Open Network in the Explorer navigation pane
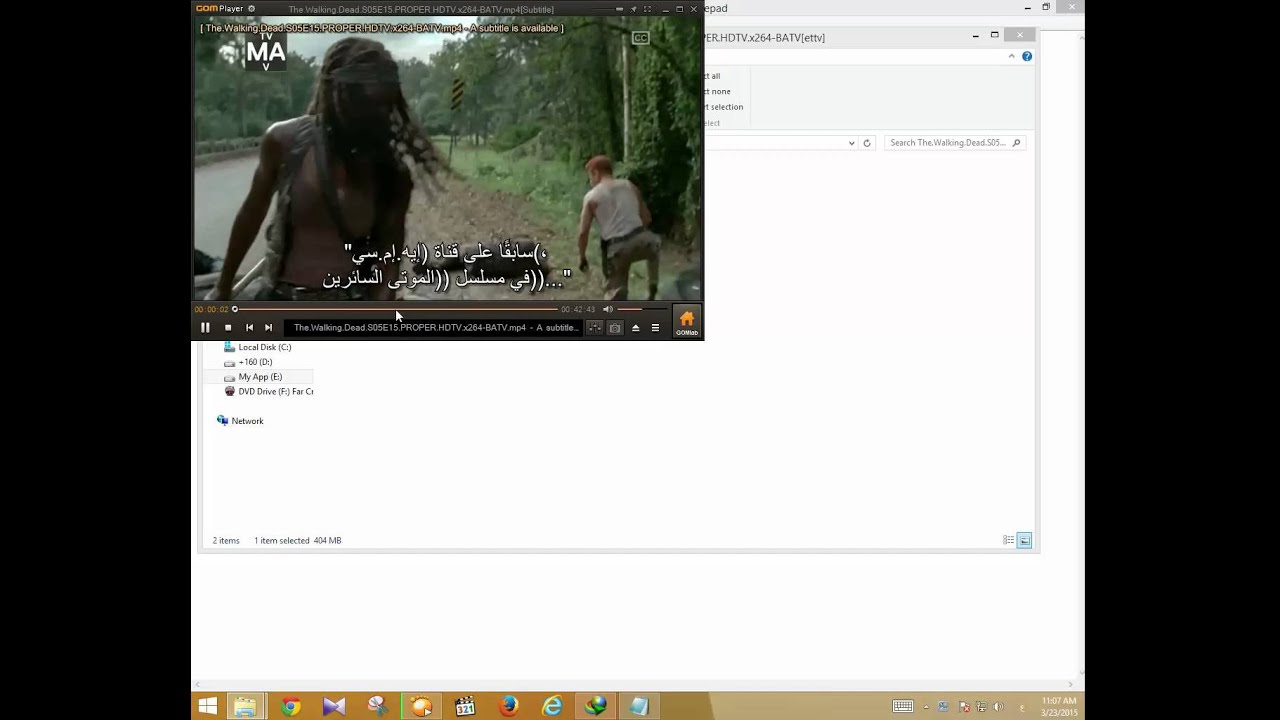 [x=240, y=421]
